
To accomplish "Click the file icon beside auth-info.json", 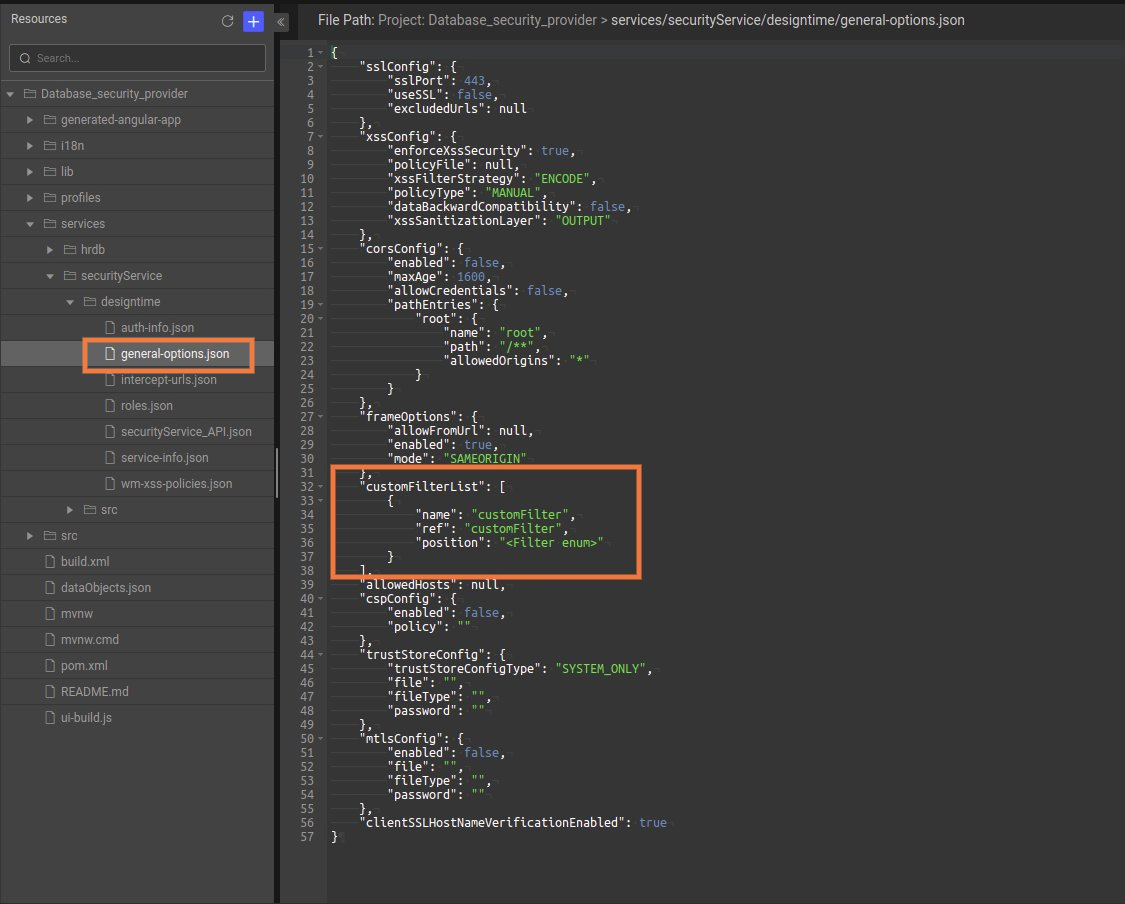I will pos(110,327).
